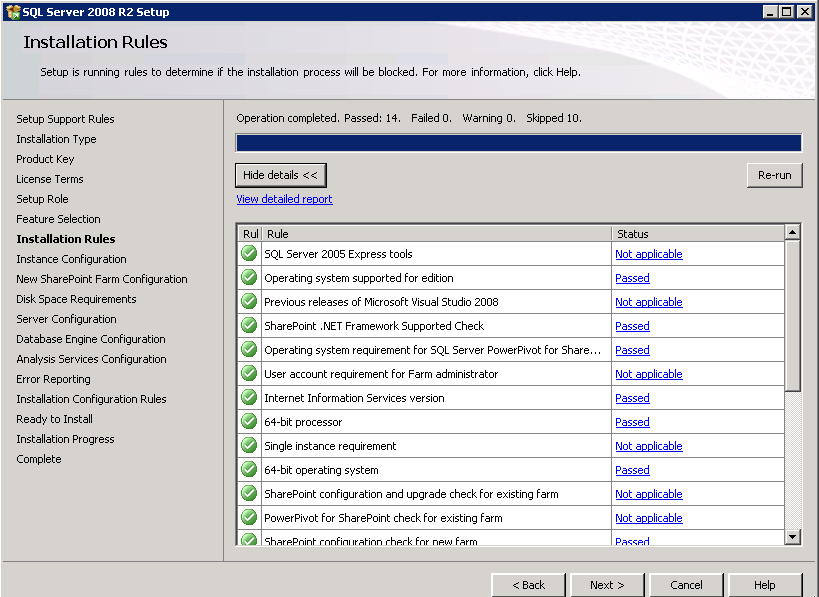Click green check icon for SQL Server 2005 Express tools
The image size is (819, 597).
pos(249,253)
